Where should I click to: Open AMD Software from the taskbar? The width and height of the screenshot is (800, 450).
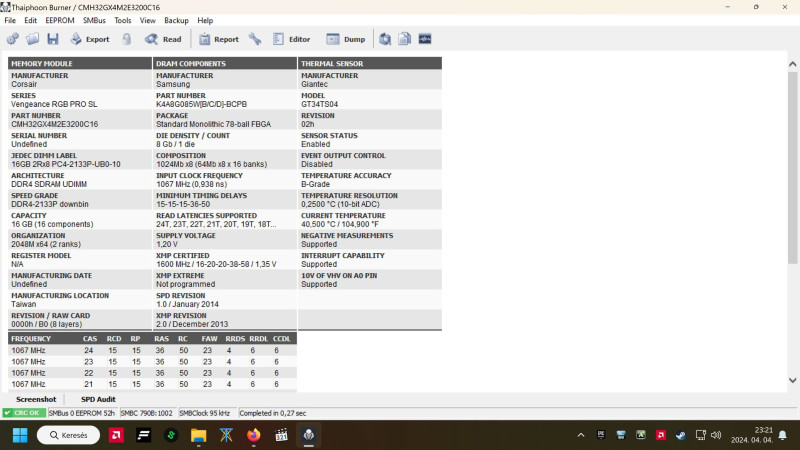point(116,435)
